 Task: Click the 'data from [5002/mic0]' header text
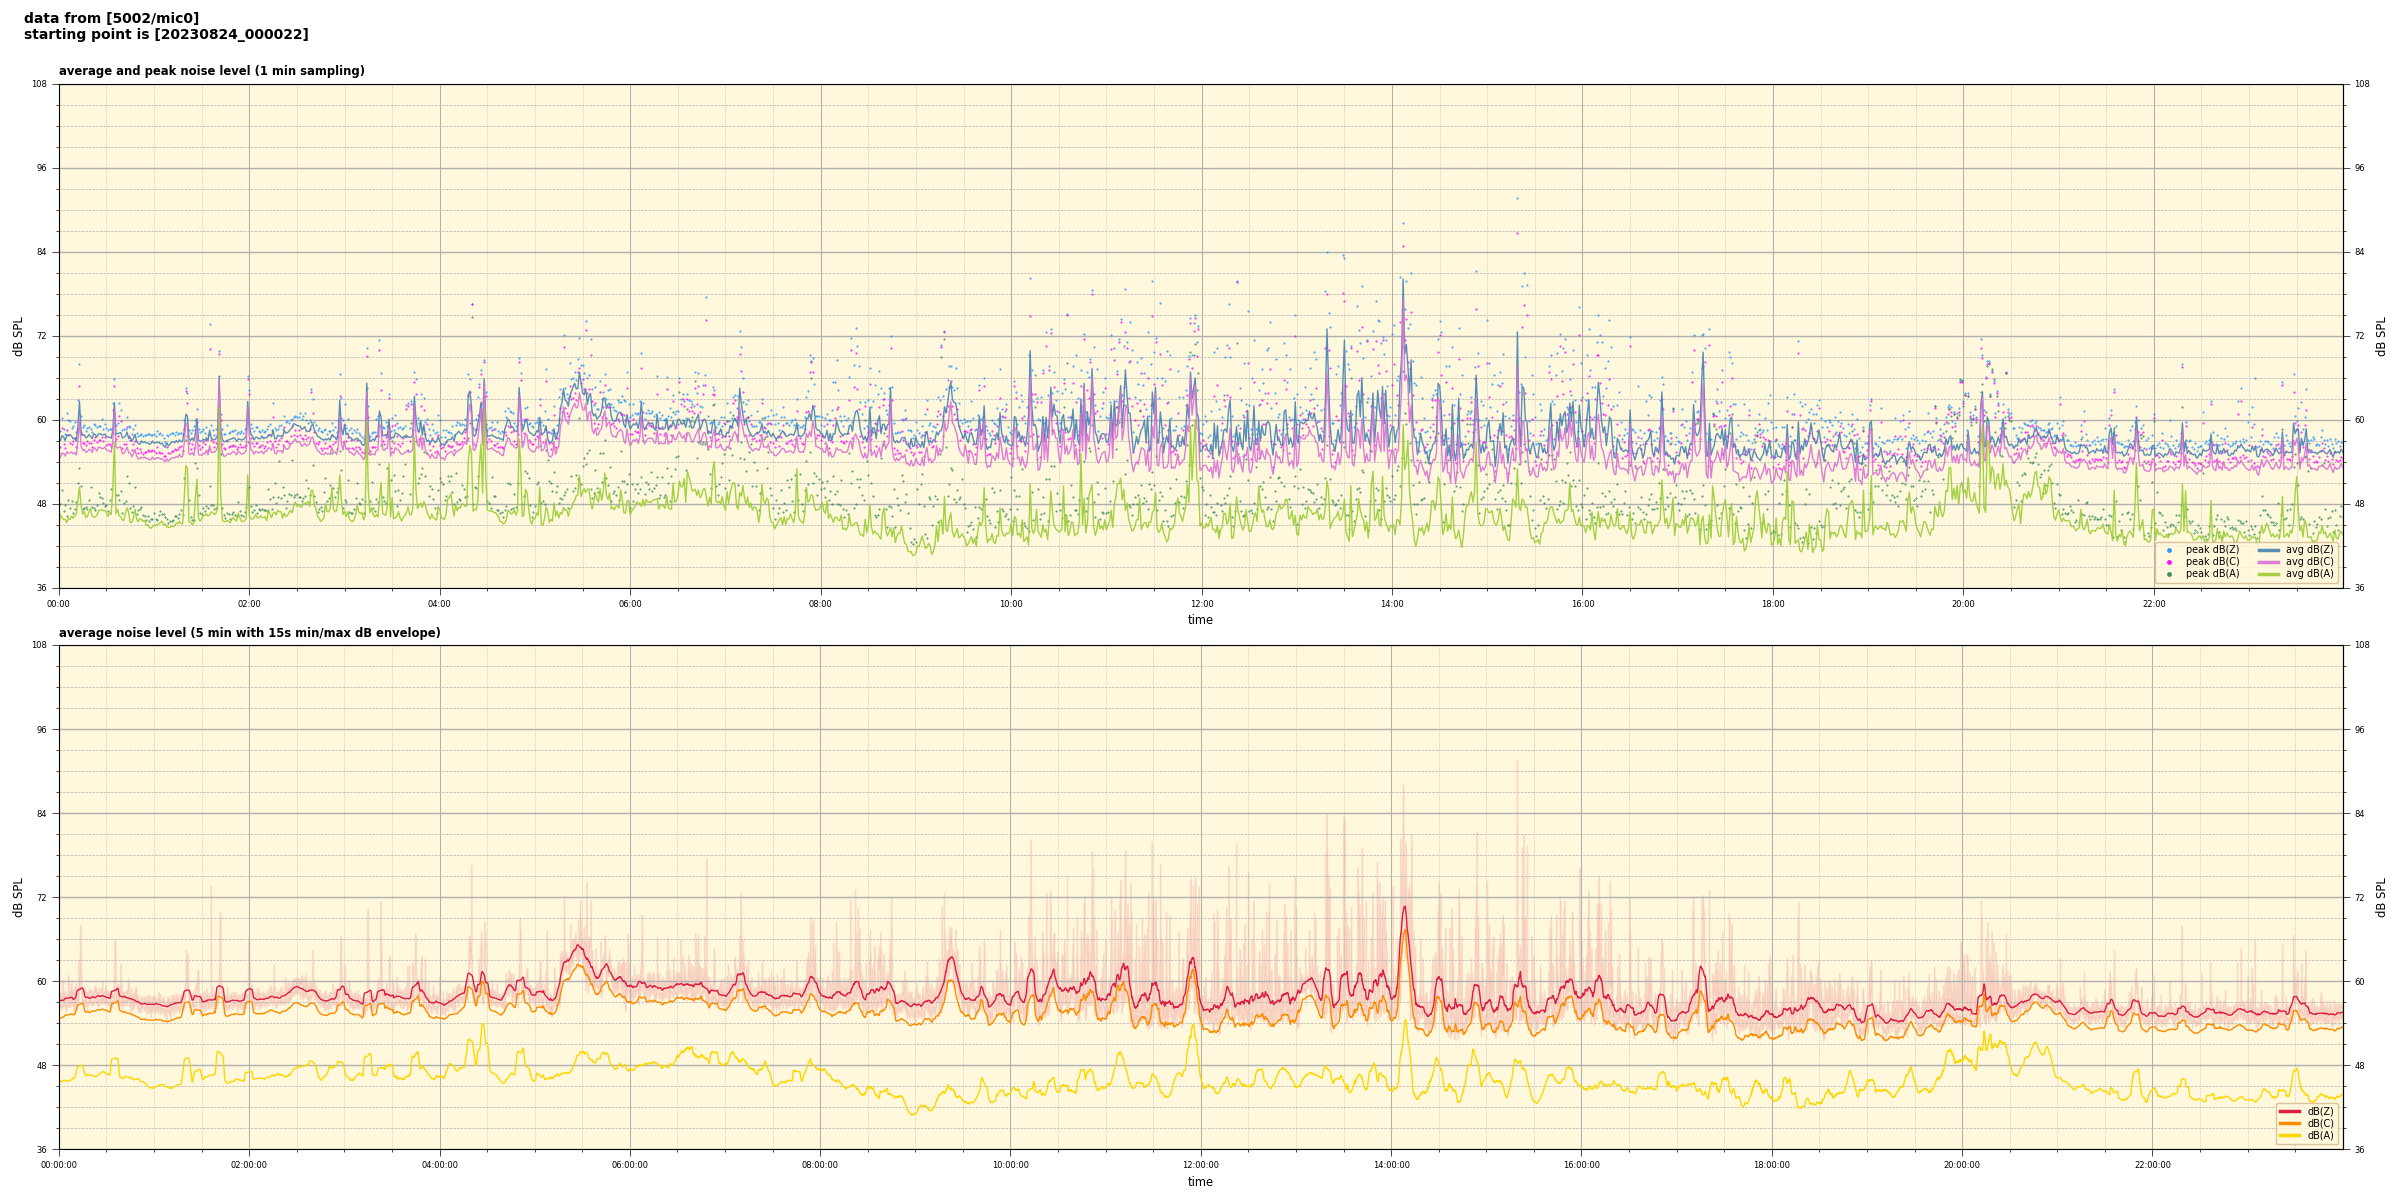coord(111,18)
